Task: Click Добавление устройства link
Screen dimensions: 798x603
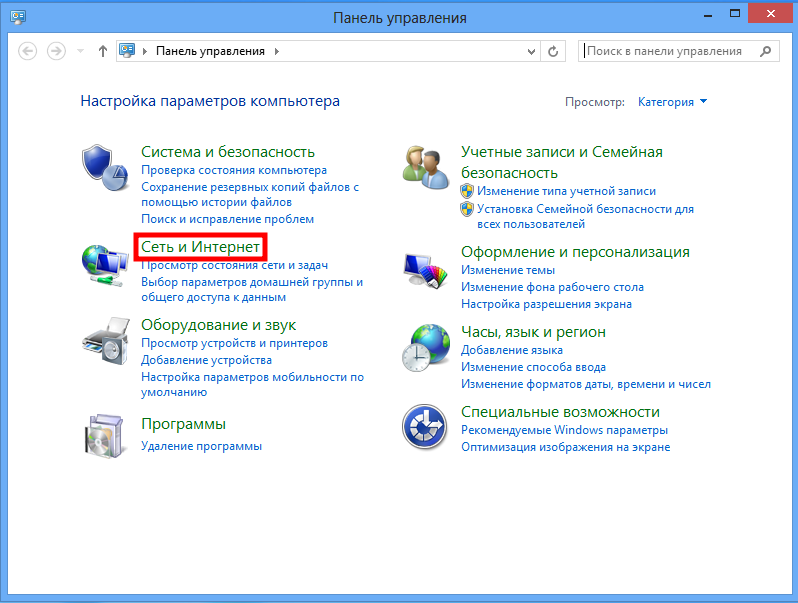Action: click(x=206, y=360)
